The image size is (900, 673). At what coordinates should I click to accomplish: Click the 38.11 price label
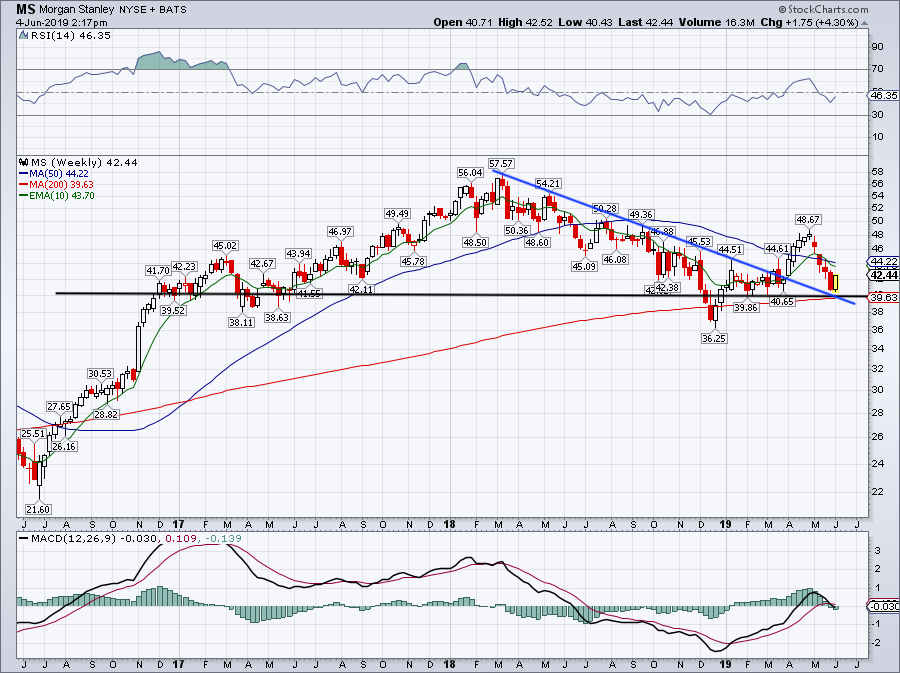coord(241,322)
